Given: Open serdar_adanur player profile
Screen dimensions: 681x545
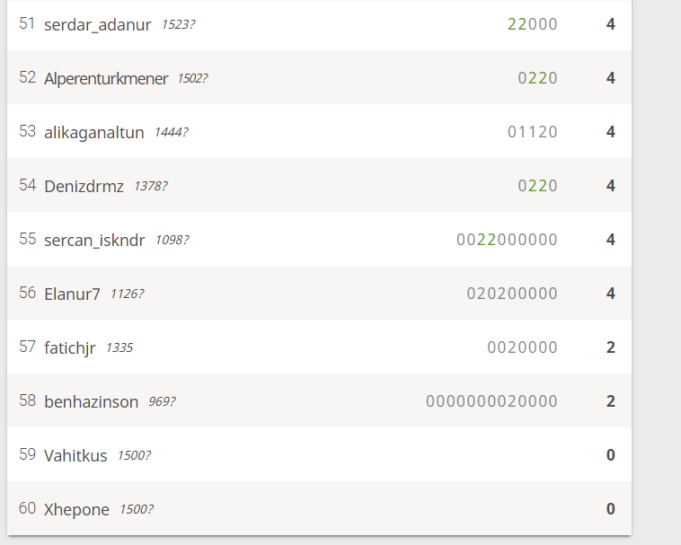Looking at the screenshot, I should coord(98,24).
